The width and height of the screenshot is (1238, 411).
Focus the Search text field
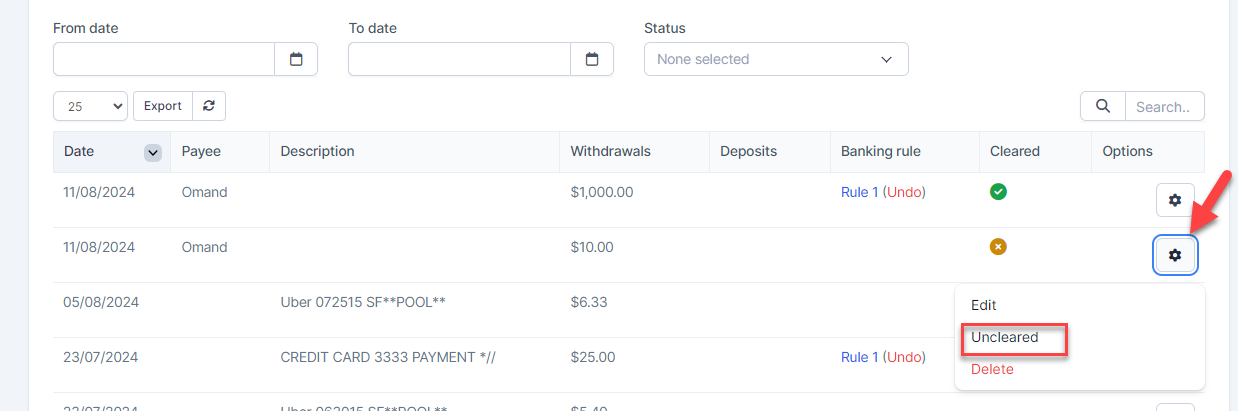(1164, 106)
